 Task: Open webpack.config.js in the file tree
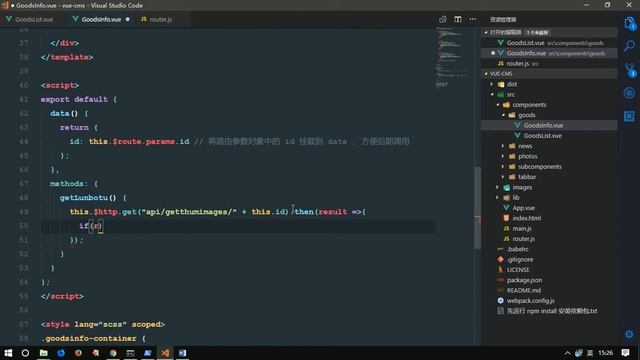[549, 300]
